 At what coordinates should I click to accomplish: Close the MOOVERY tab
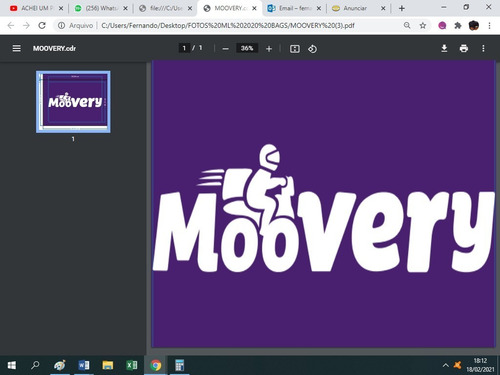[254, 8]
